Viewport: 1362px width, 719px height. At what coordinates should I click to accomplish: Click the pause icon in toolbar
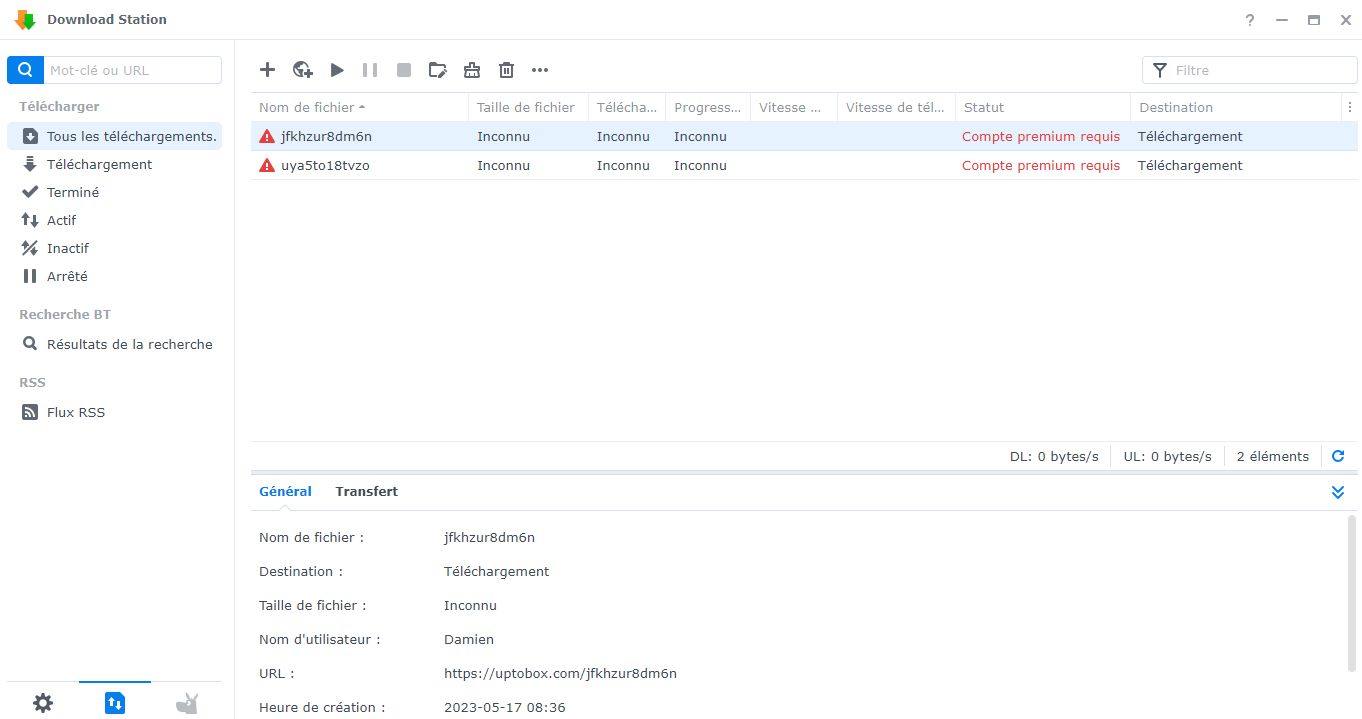click(x=370, y=70)
